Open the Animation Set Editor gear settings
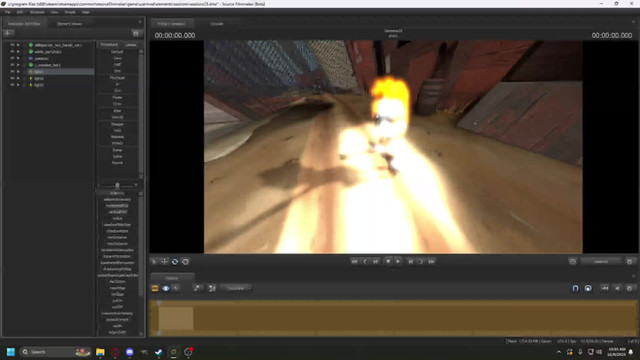 coord(136,33)
